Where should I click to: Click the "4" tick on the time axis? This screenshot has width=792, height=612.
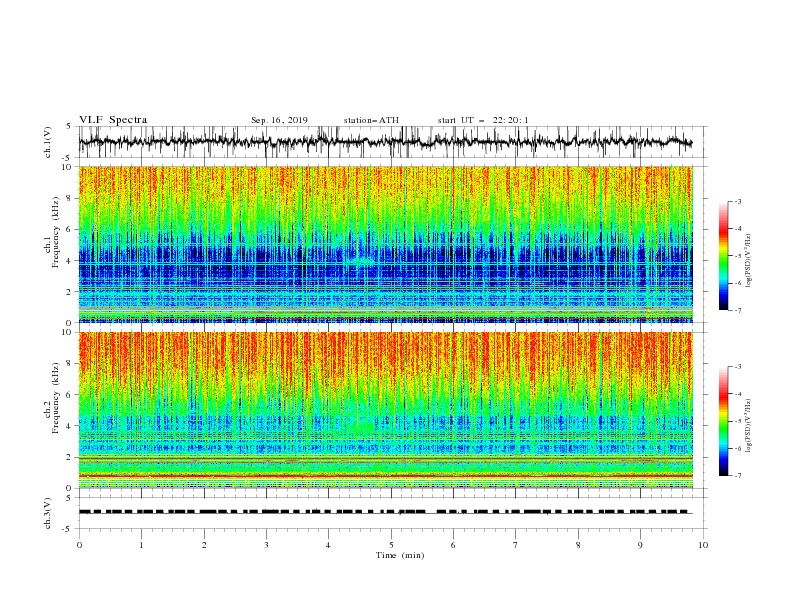(328, 545)
